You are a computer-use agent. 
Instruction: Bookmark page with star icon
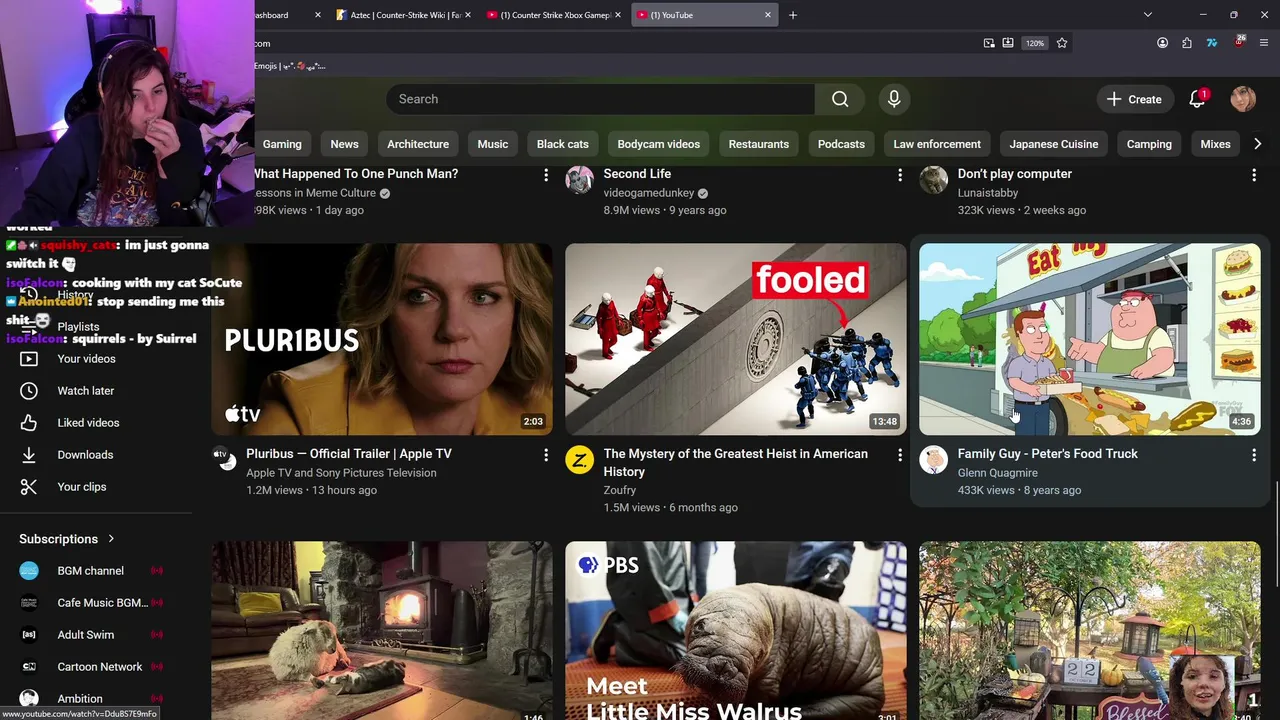click(x=1062, y=43)
